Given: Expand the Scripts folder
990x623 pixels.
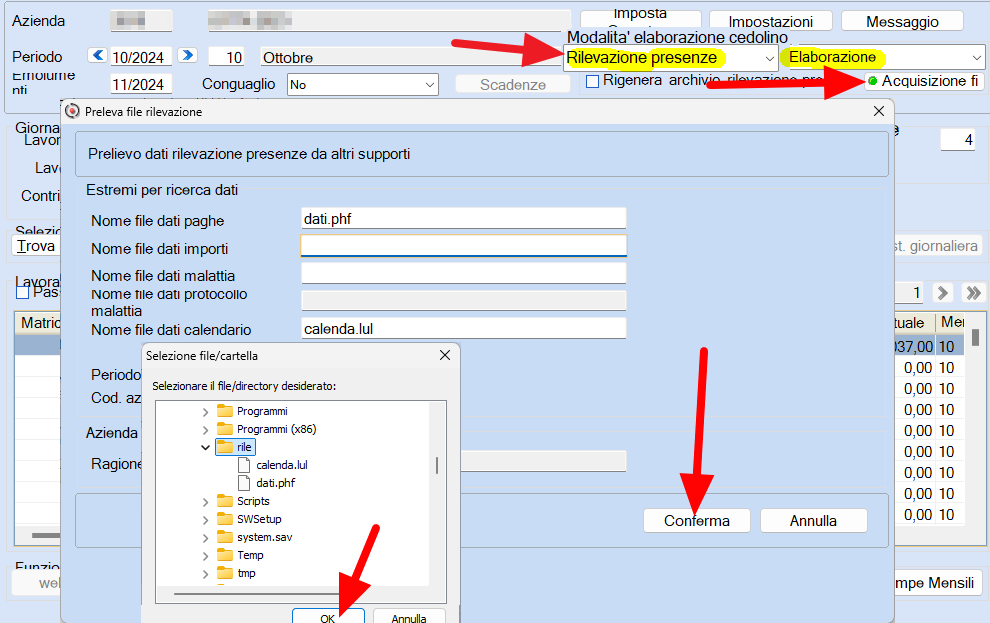Looking at the screenshot, I should coord(205,502).
